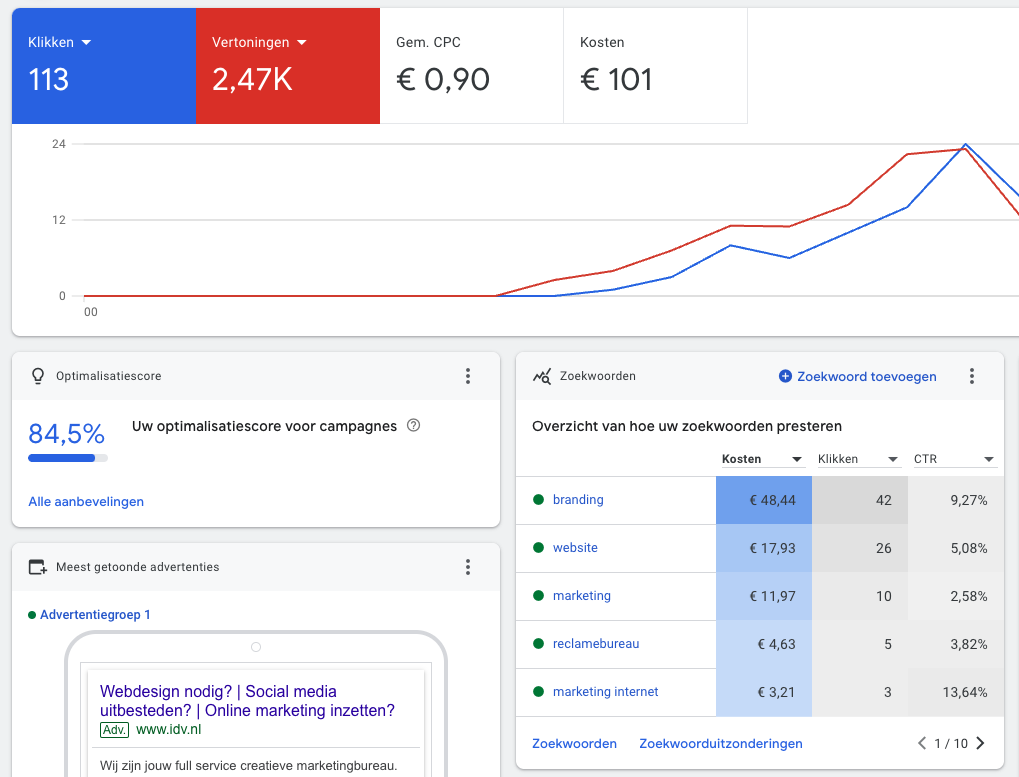
Task: Select the Gem. CPC metric card
Action: click(471, 66)
